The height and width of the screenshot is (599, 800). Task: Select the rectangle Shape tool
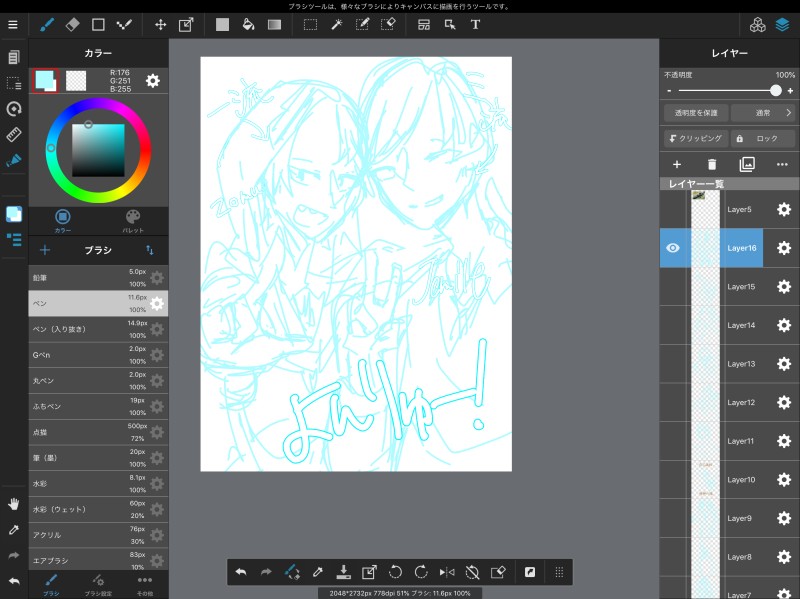tap(98, 24)
